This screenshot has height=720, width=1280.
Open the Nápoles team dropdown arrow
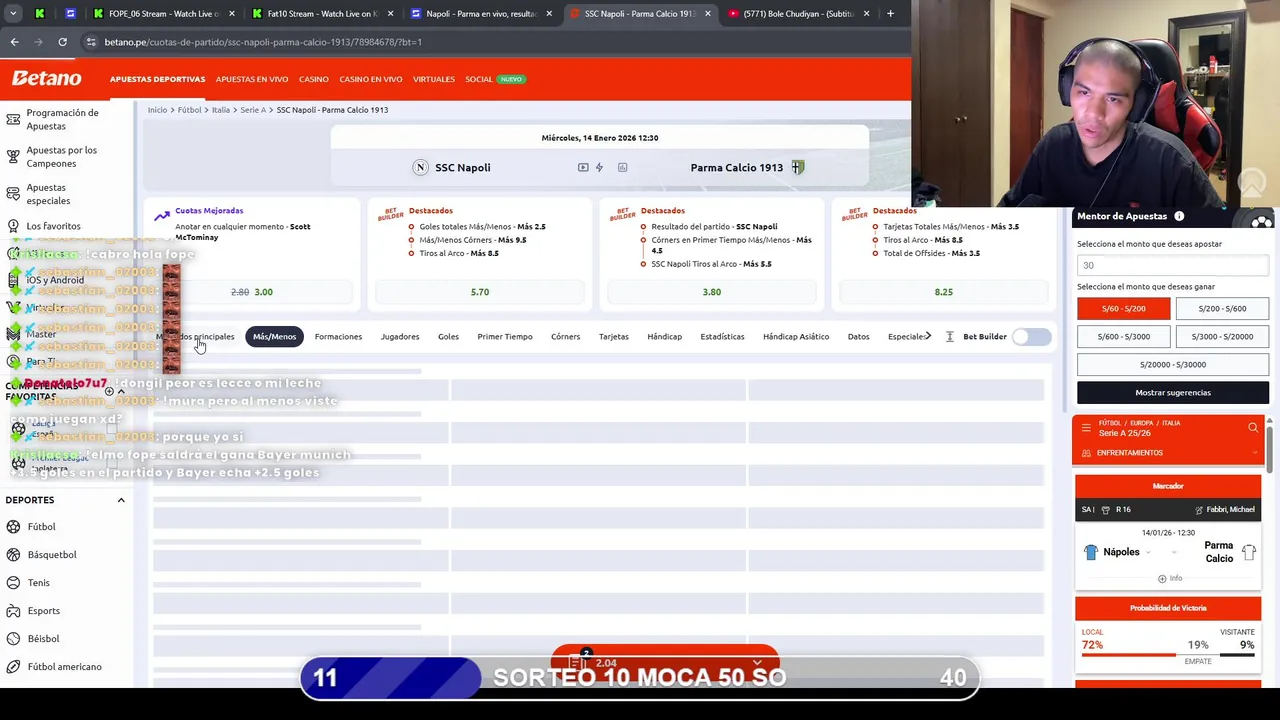[1147, 552]
